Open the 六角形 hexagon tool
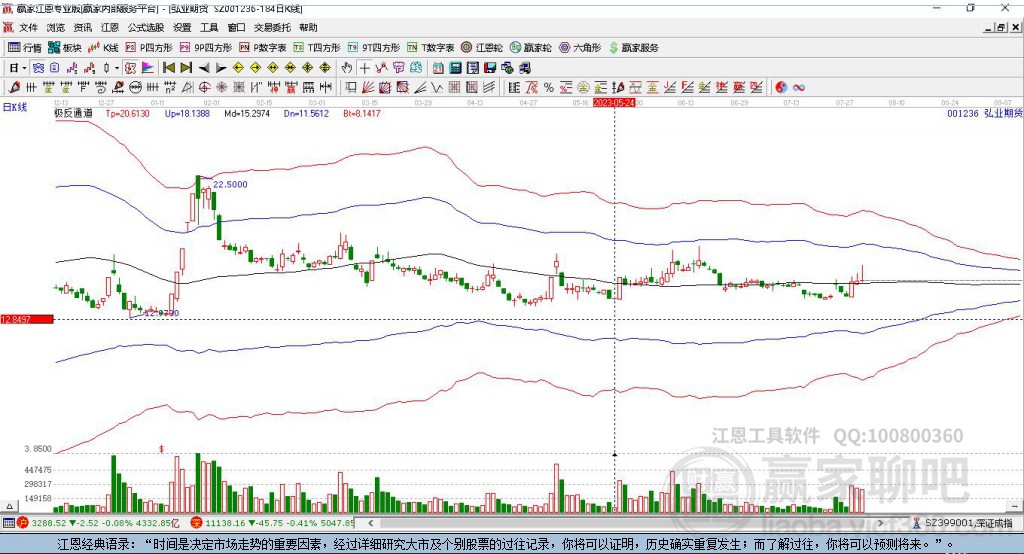Screen dimensions: 1024x554 point(580,48)
